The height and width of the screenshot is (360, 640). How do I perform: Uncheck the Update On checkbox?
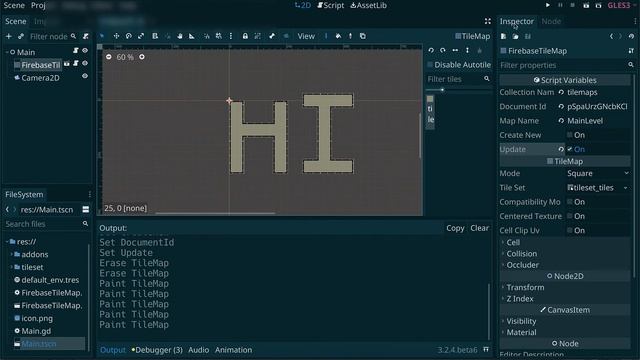pos(570,149)
